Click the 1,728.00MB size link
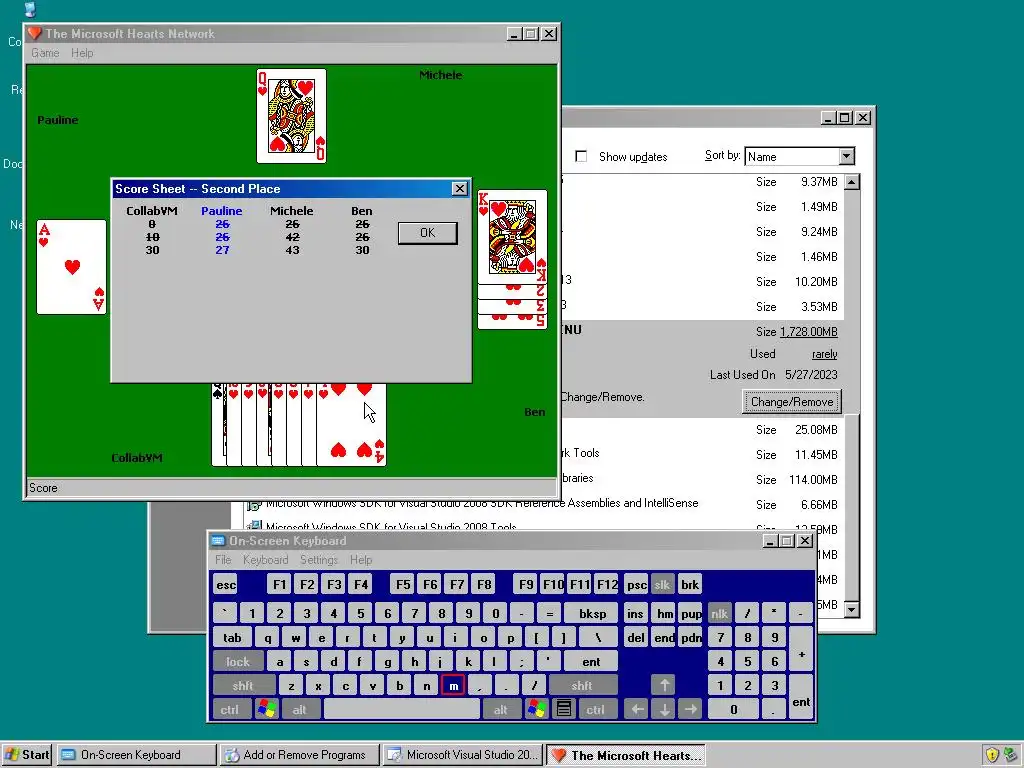This screenshot has width=1024, height=768. (x=808, y=332)
